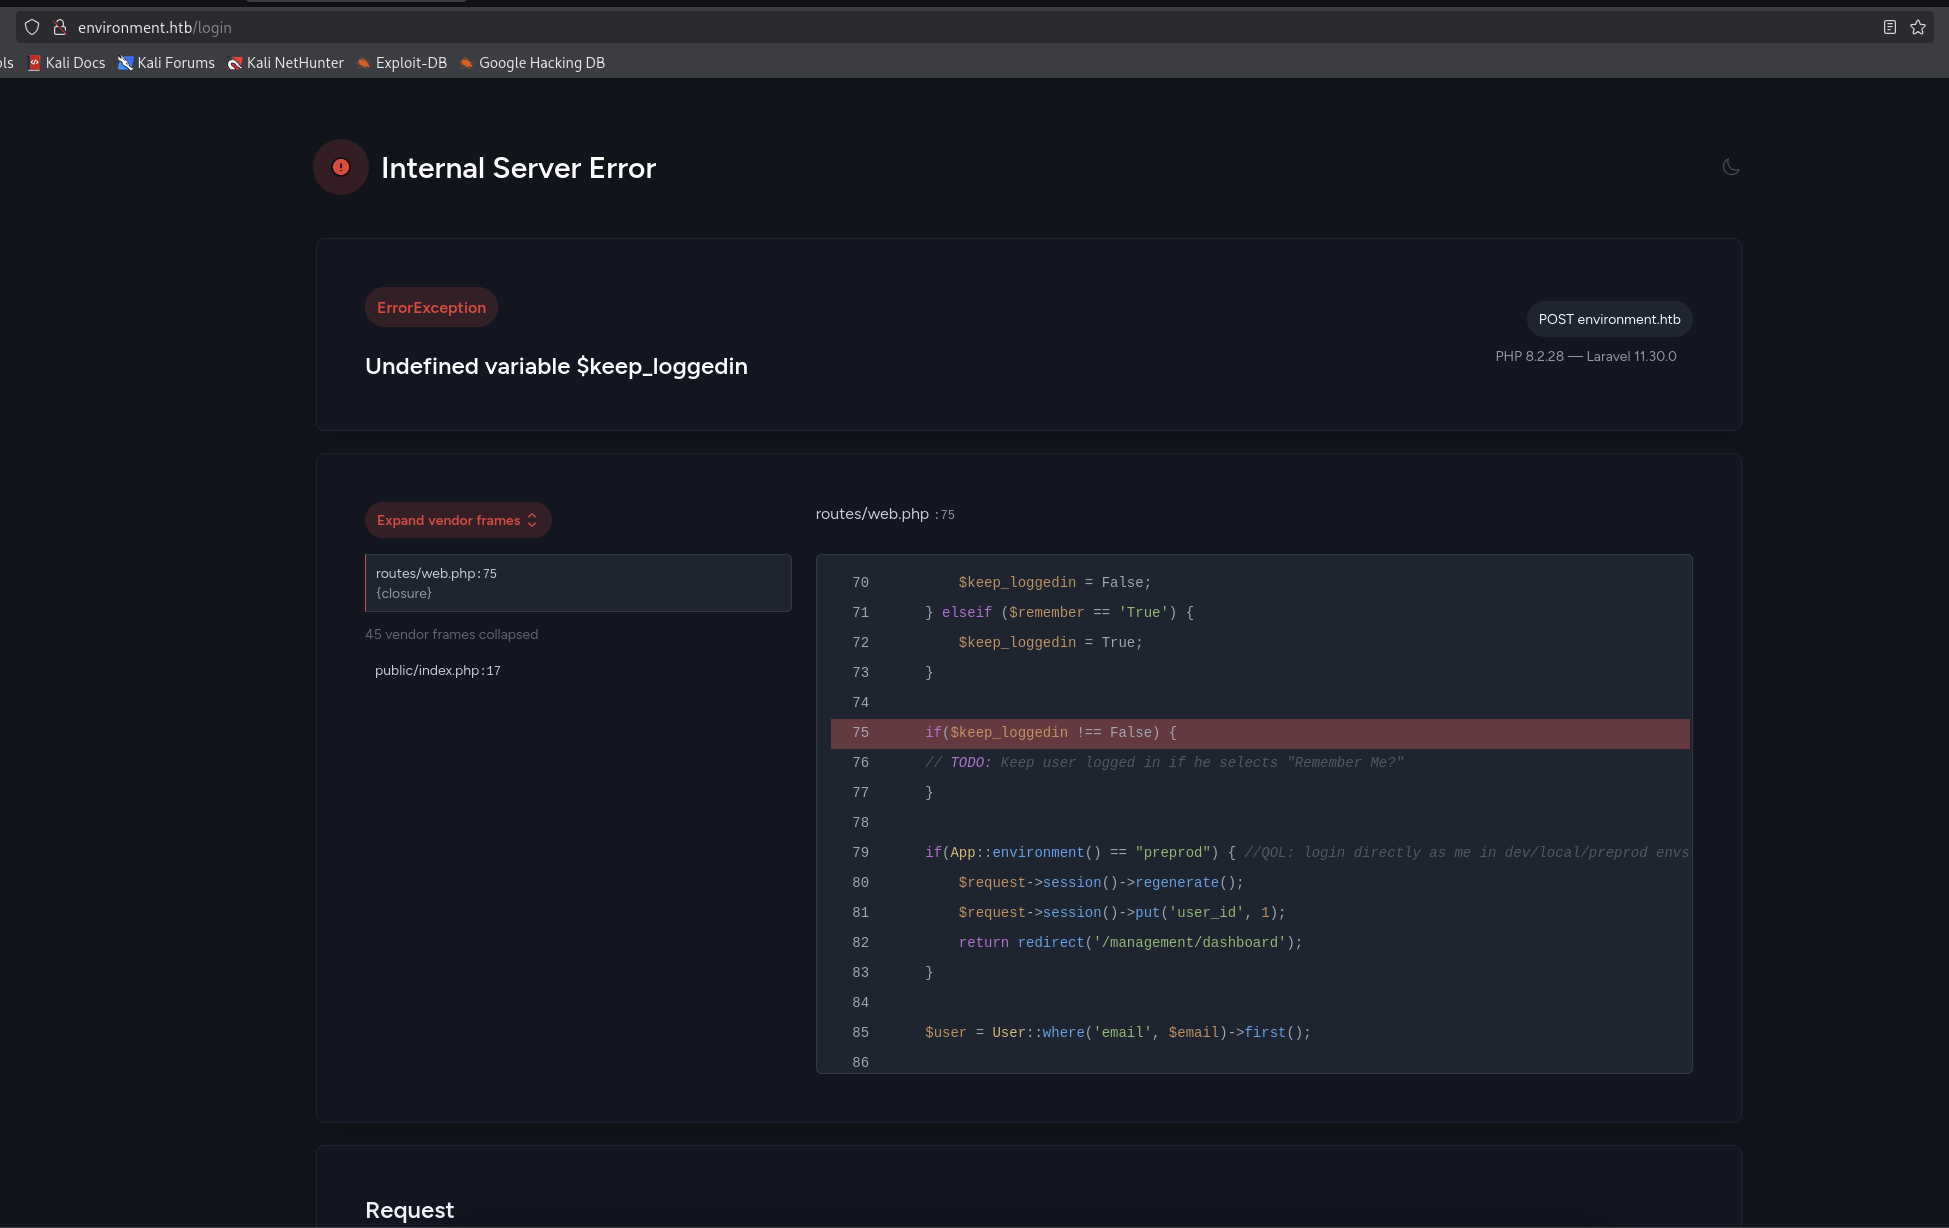Click line 82 redirect to /management/dashboard
This screenshot has height=1228, width=1949.
pos(1260,942)
